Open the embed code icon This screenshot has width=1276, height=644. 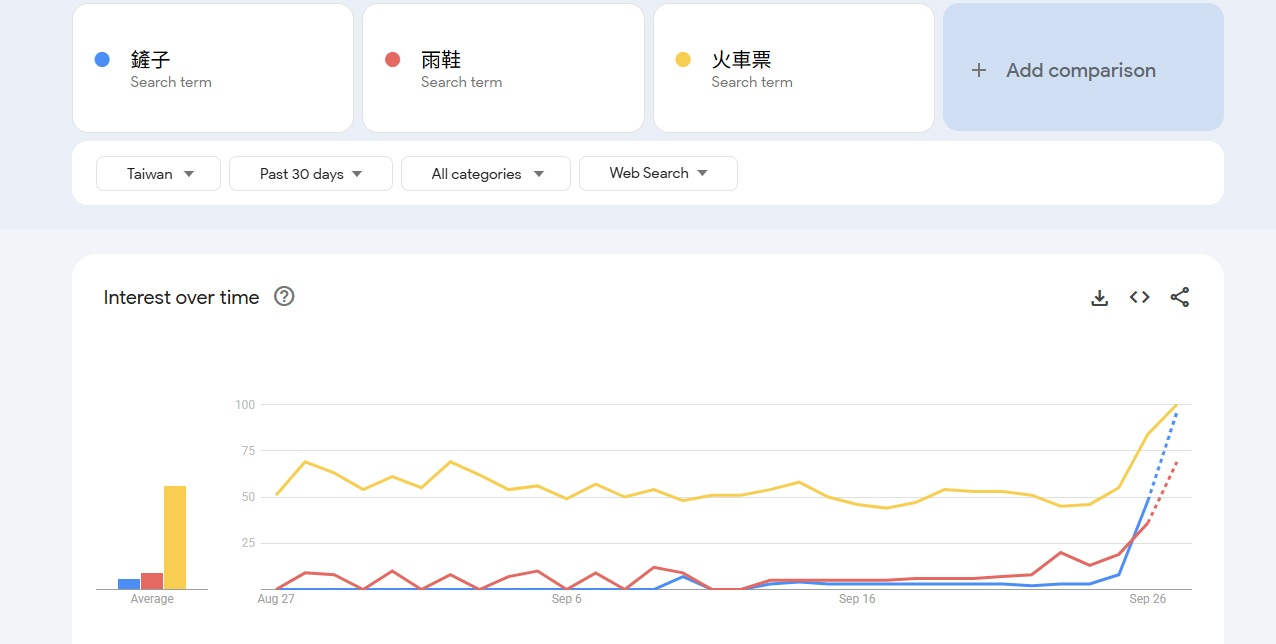[x=1139, y=297]
